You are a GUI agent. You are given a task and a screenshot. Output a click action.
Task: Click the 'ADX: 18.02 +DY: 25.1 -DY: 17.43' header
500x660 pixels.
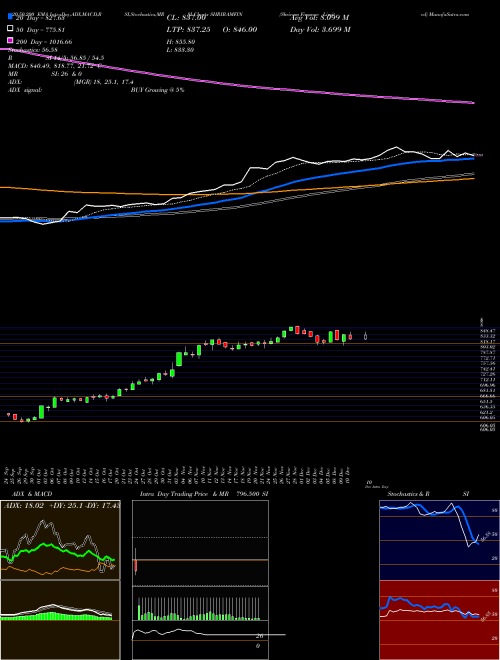61,505
